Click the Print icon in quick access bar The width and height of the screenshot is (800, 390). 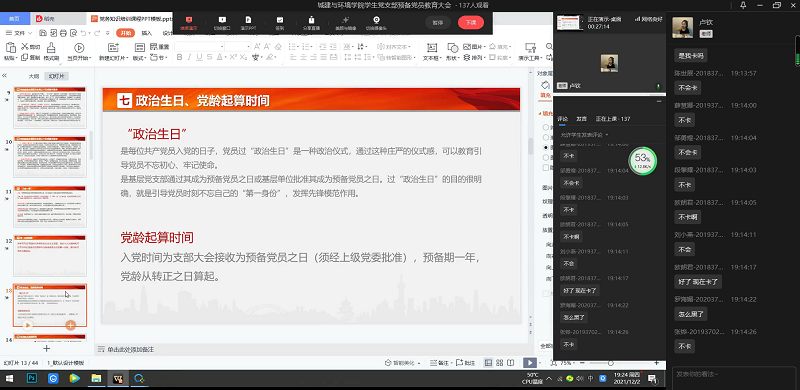pyautogui.click(x=63, y=33)
